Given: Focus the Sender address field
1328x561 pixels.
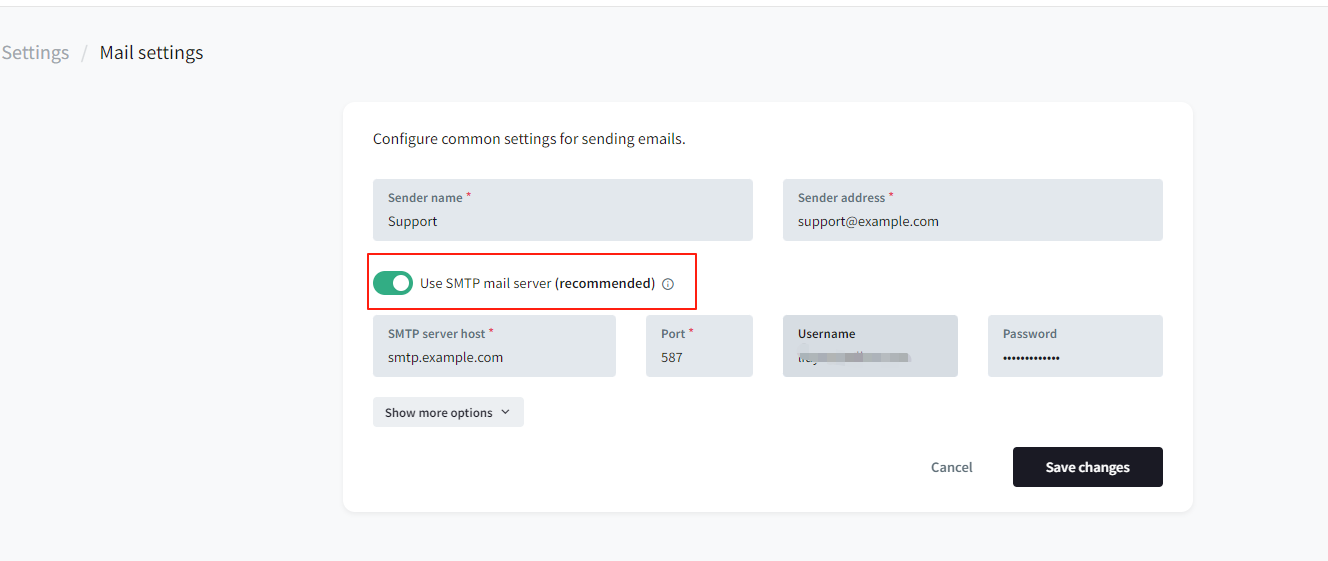Looking at the screenshot, I should (x=973, y=210).
